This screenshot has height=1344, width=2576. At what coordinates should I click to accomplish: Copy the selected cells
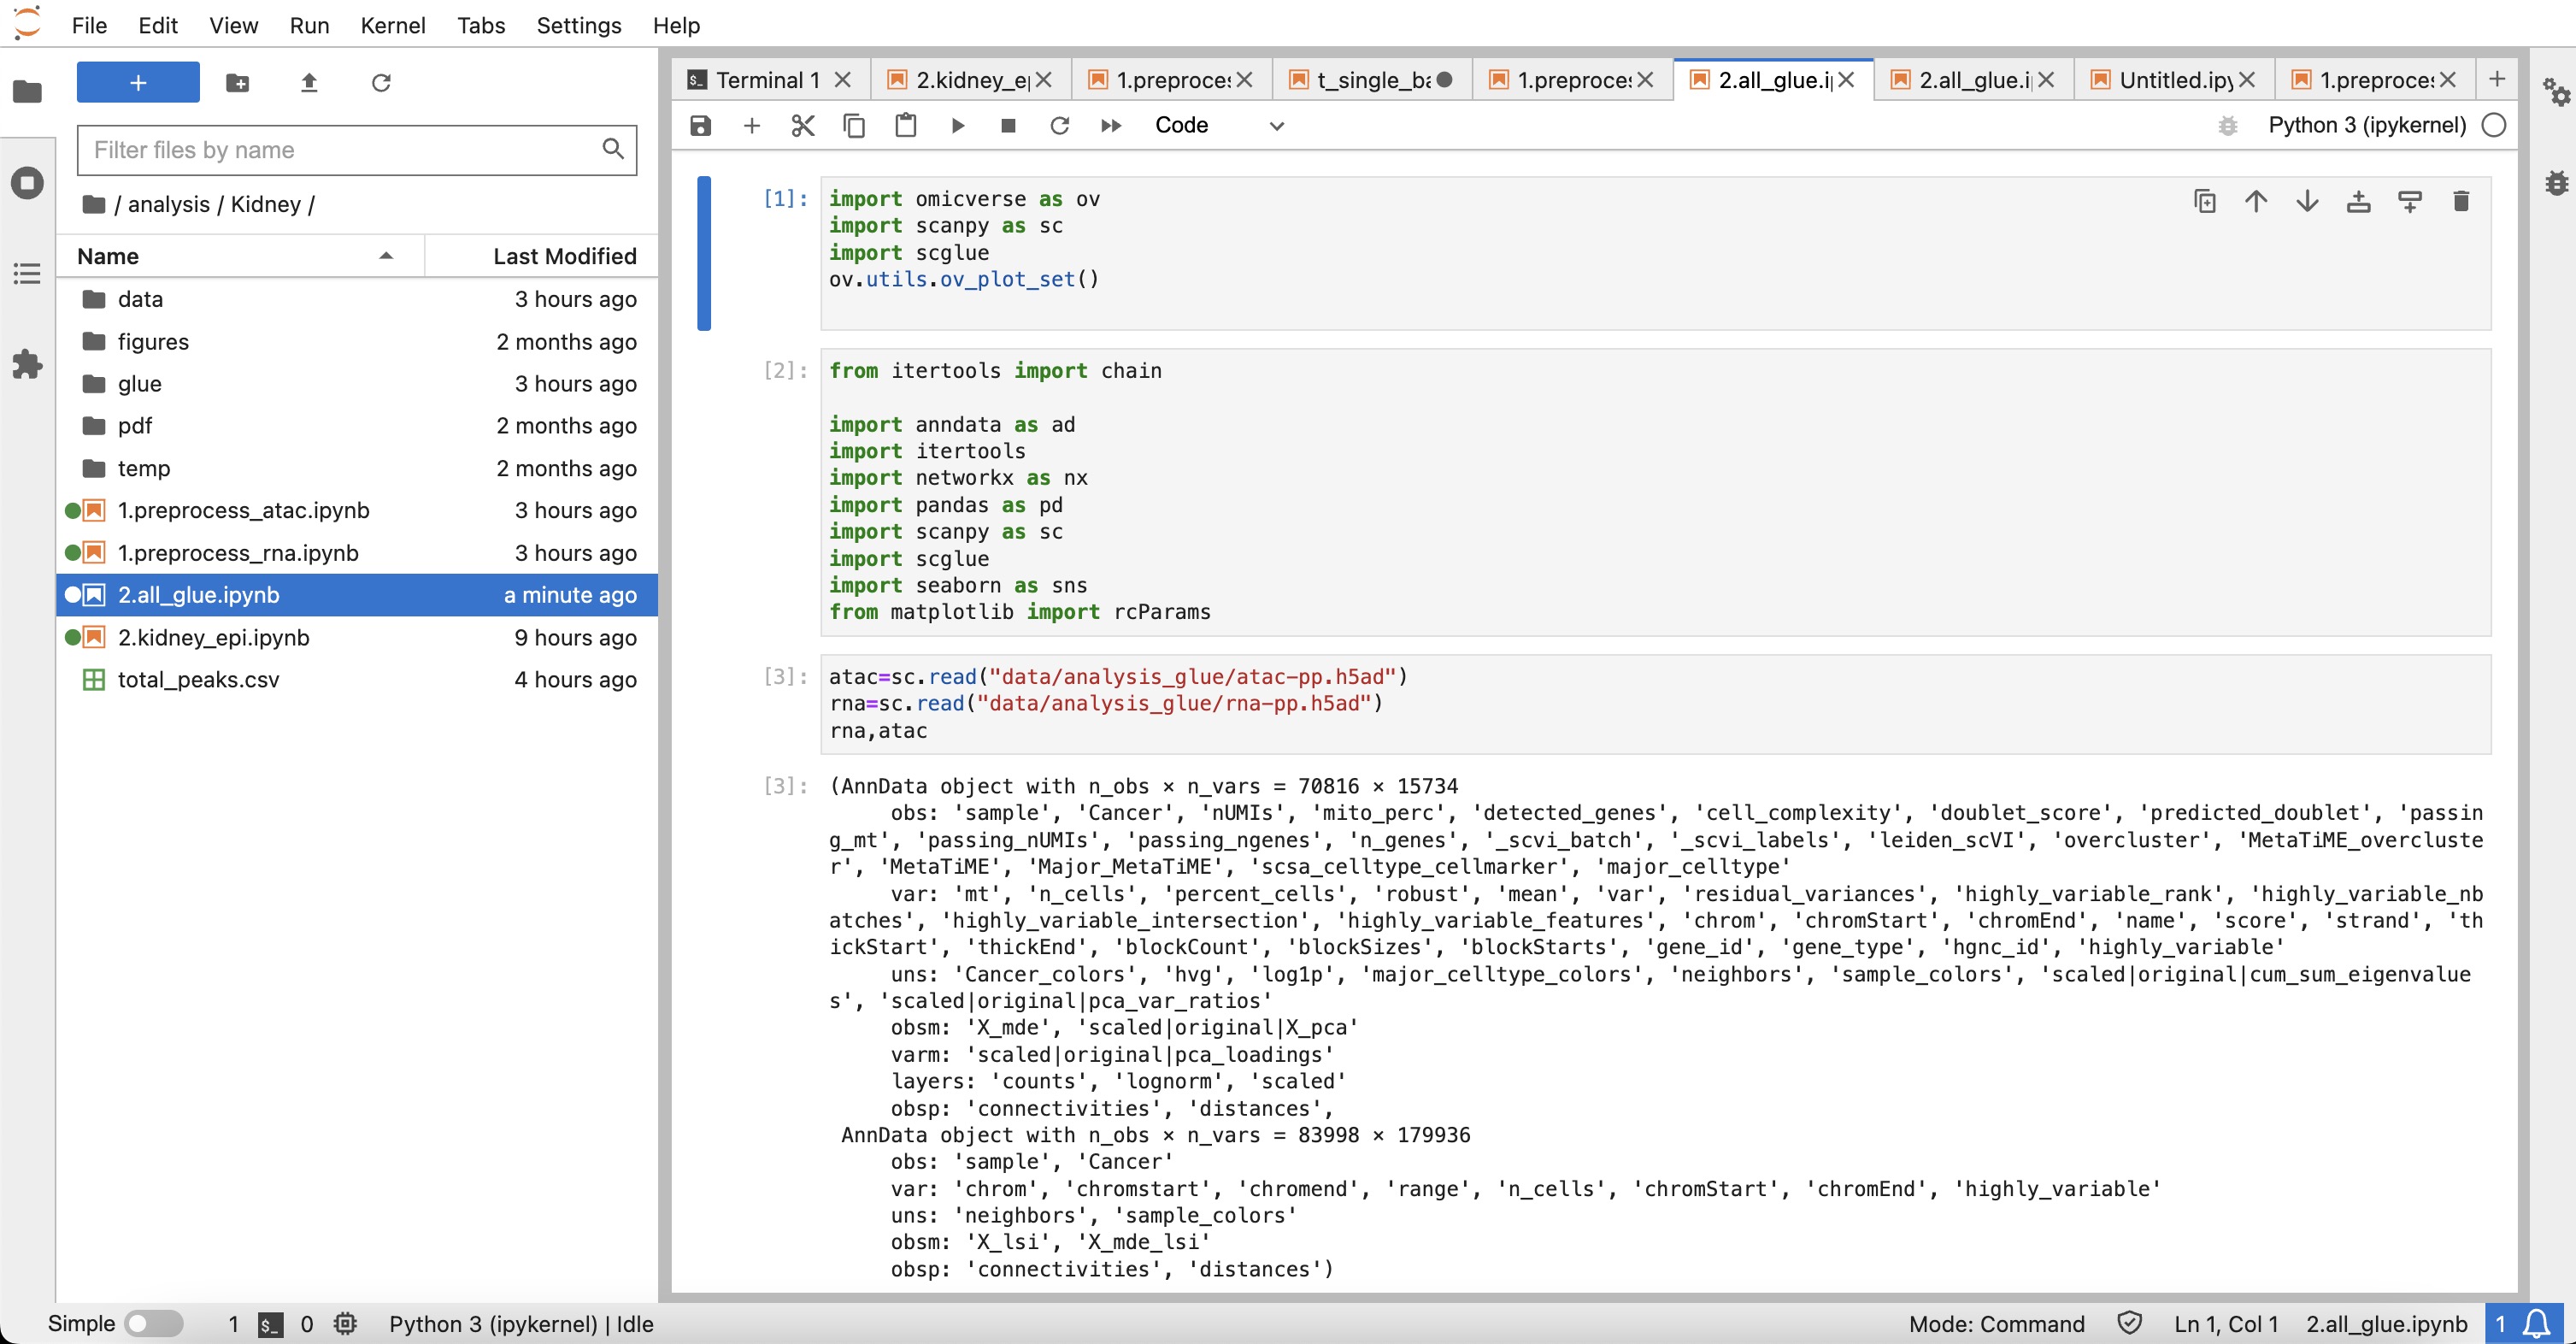tap(854, 125)
